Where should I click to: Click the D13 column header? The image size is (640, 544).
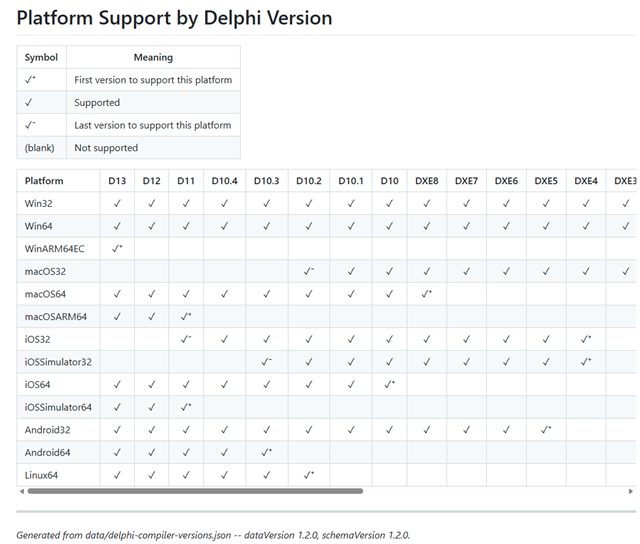tap(117, 181)
